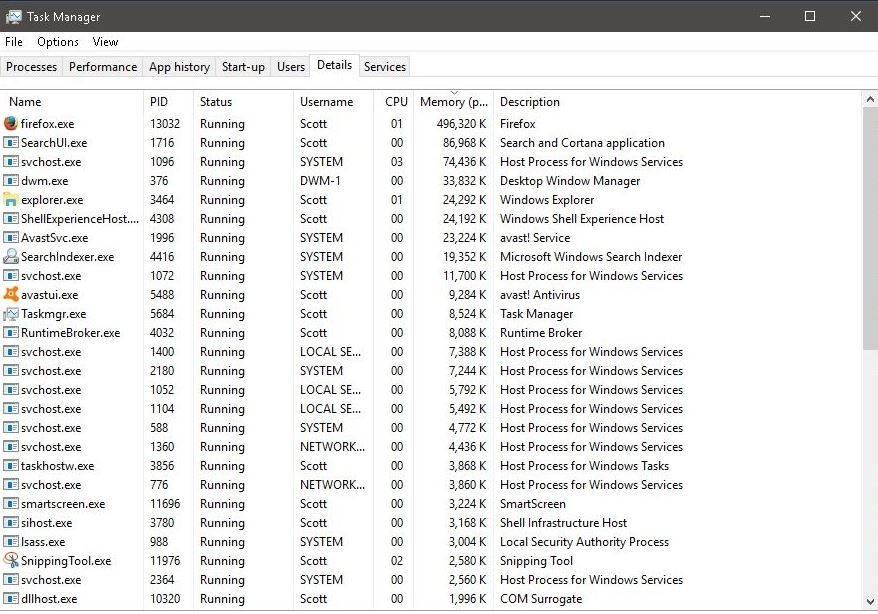Screen dimensions: 878x614
Task: Click the AvastSvc.exe process icon
Action: coord(11,237)
